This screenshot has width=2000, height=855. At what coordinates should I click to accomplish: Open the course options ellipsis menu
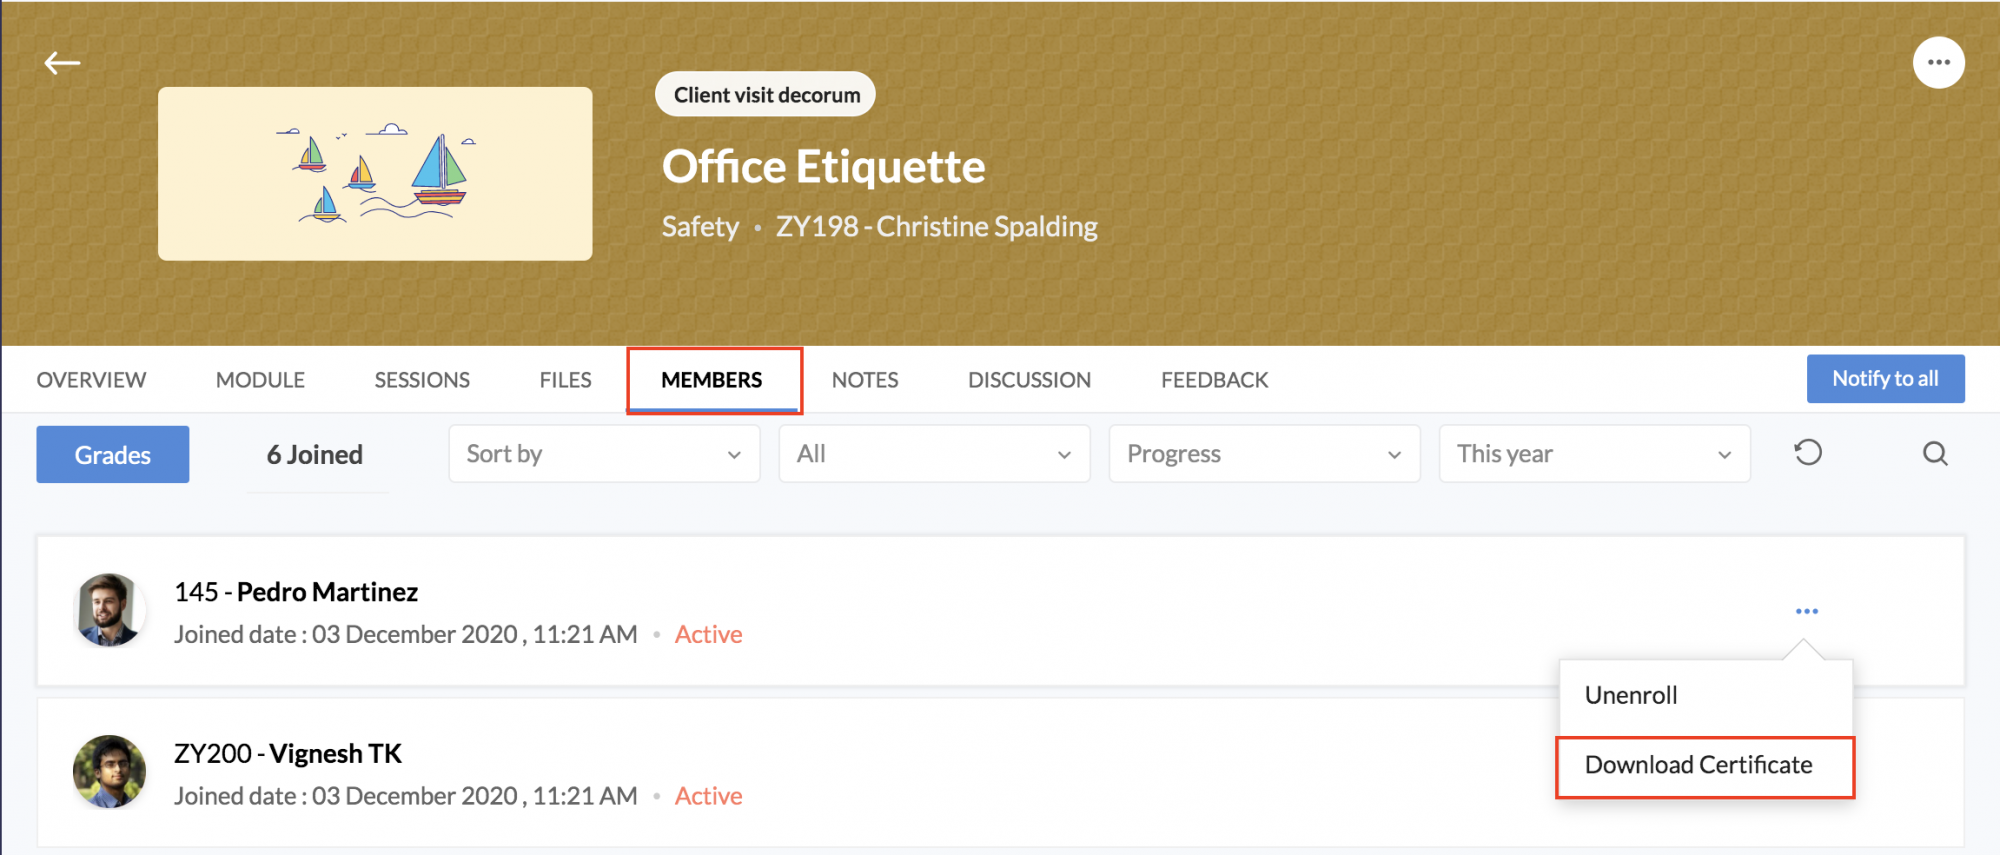tap(1938, 63)
